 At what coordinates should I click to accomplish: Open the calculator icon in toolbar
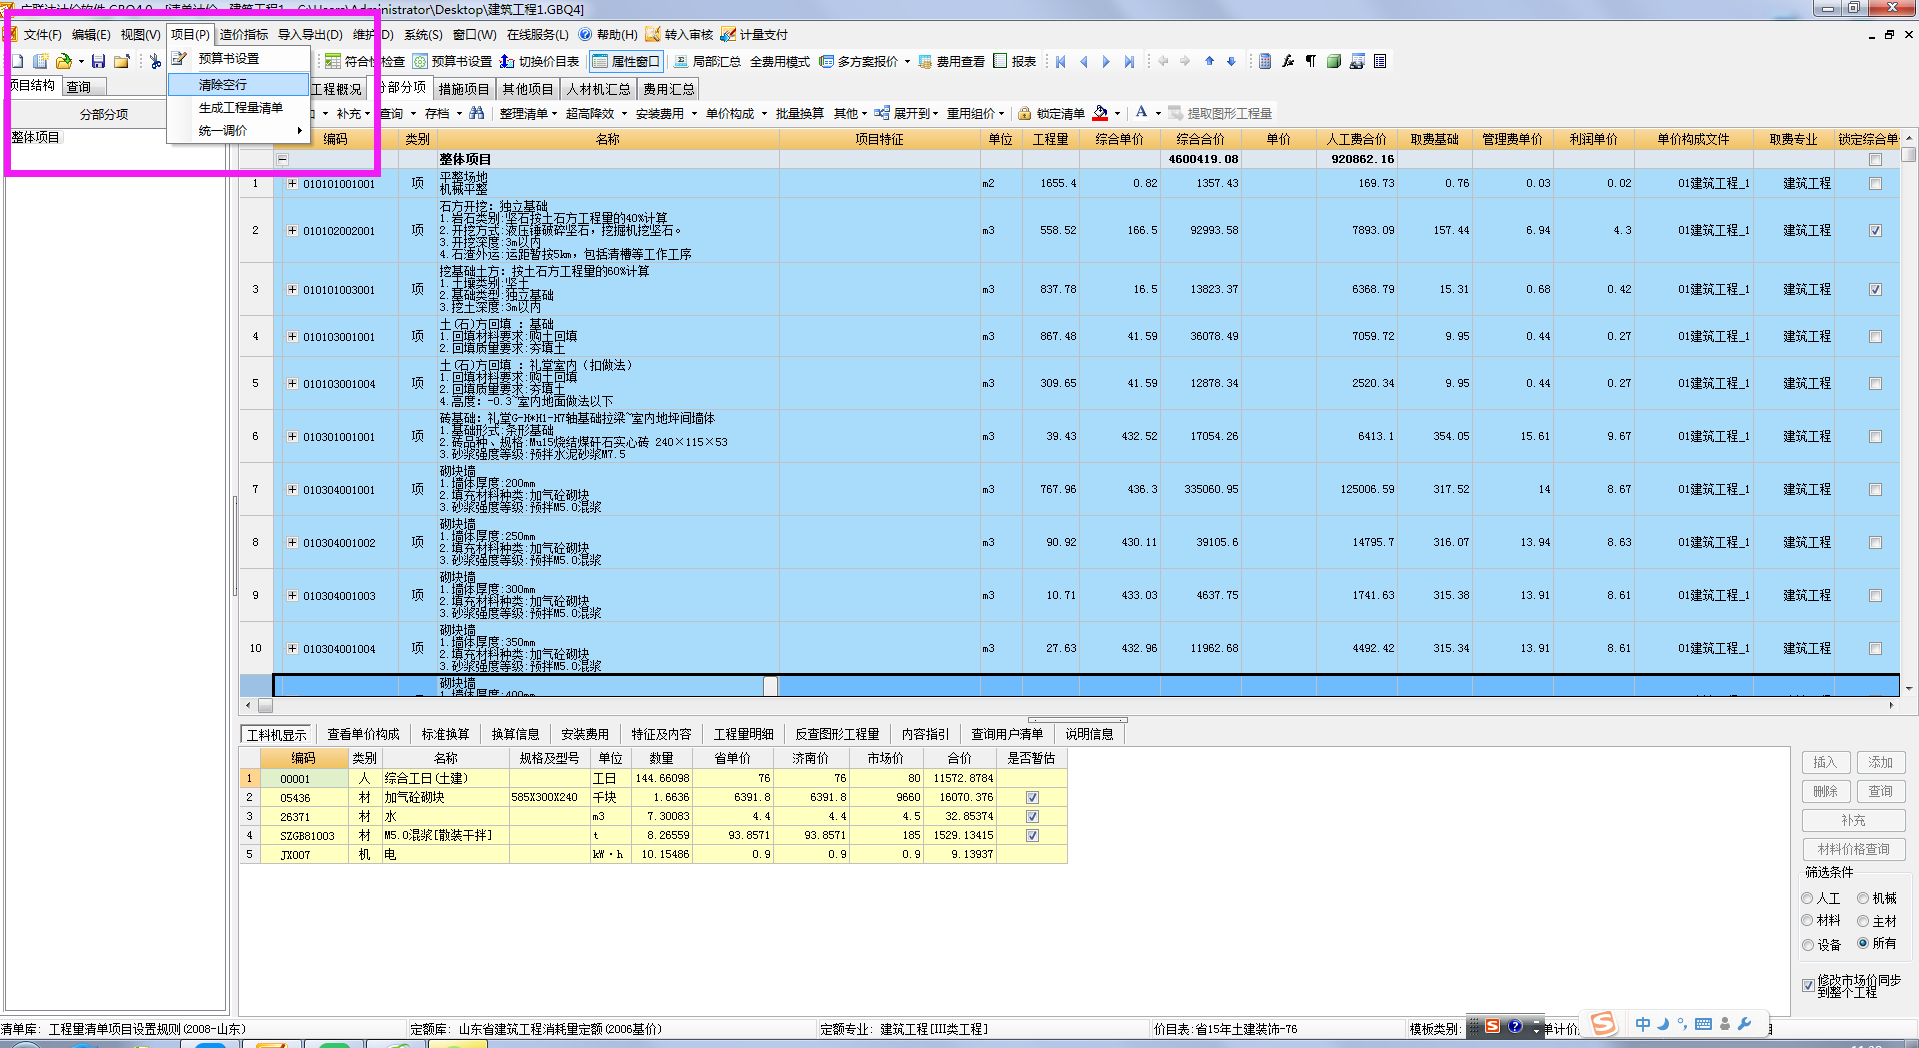point(1265,61)
